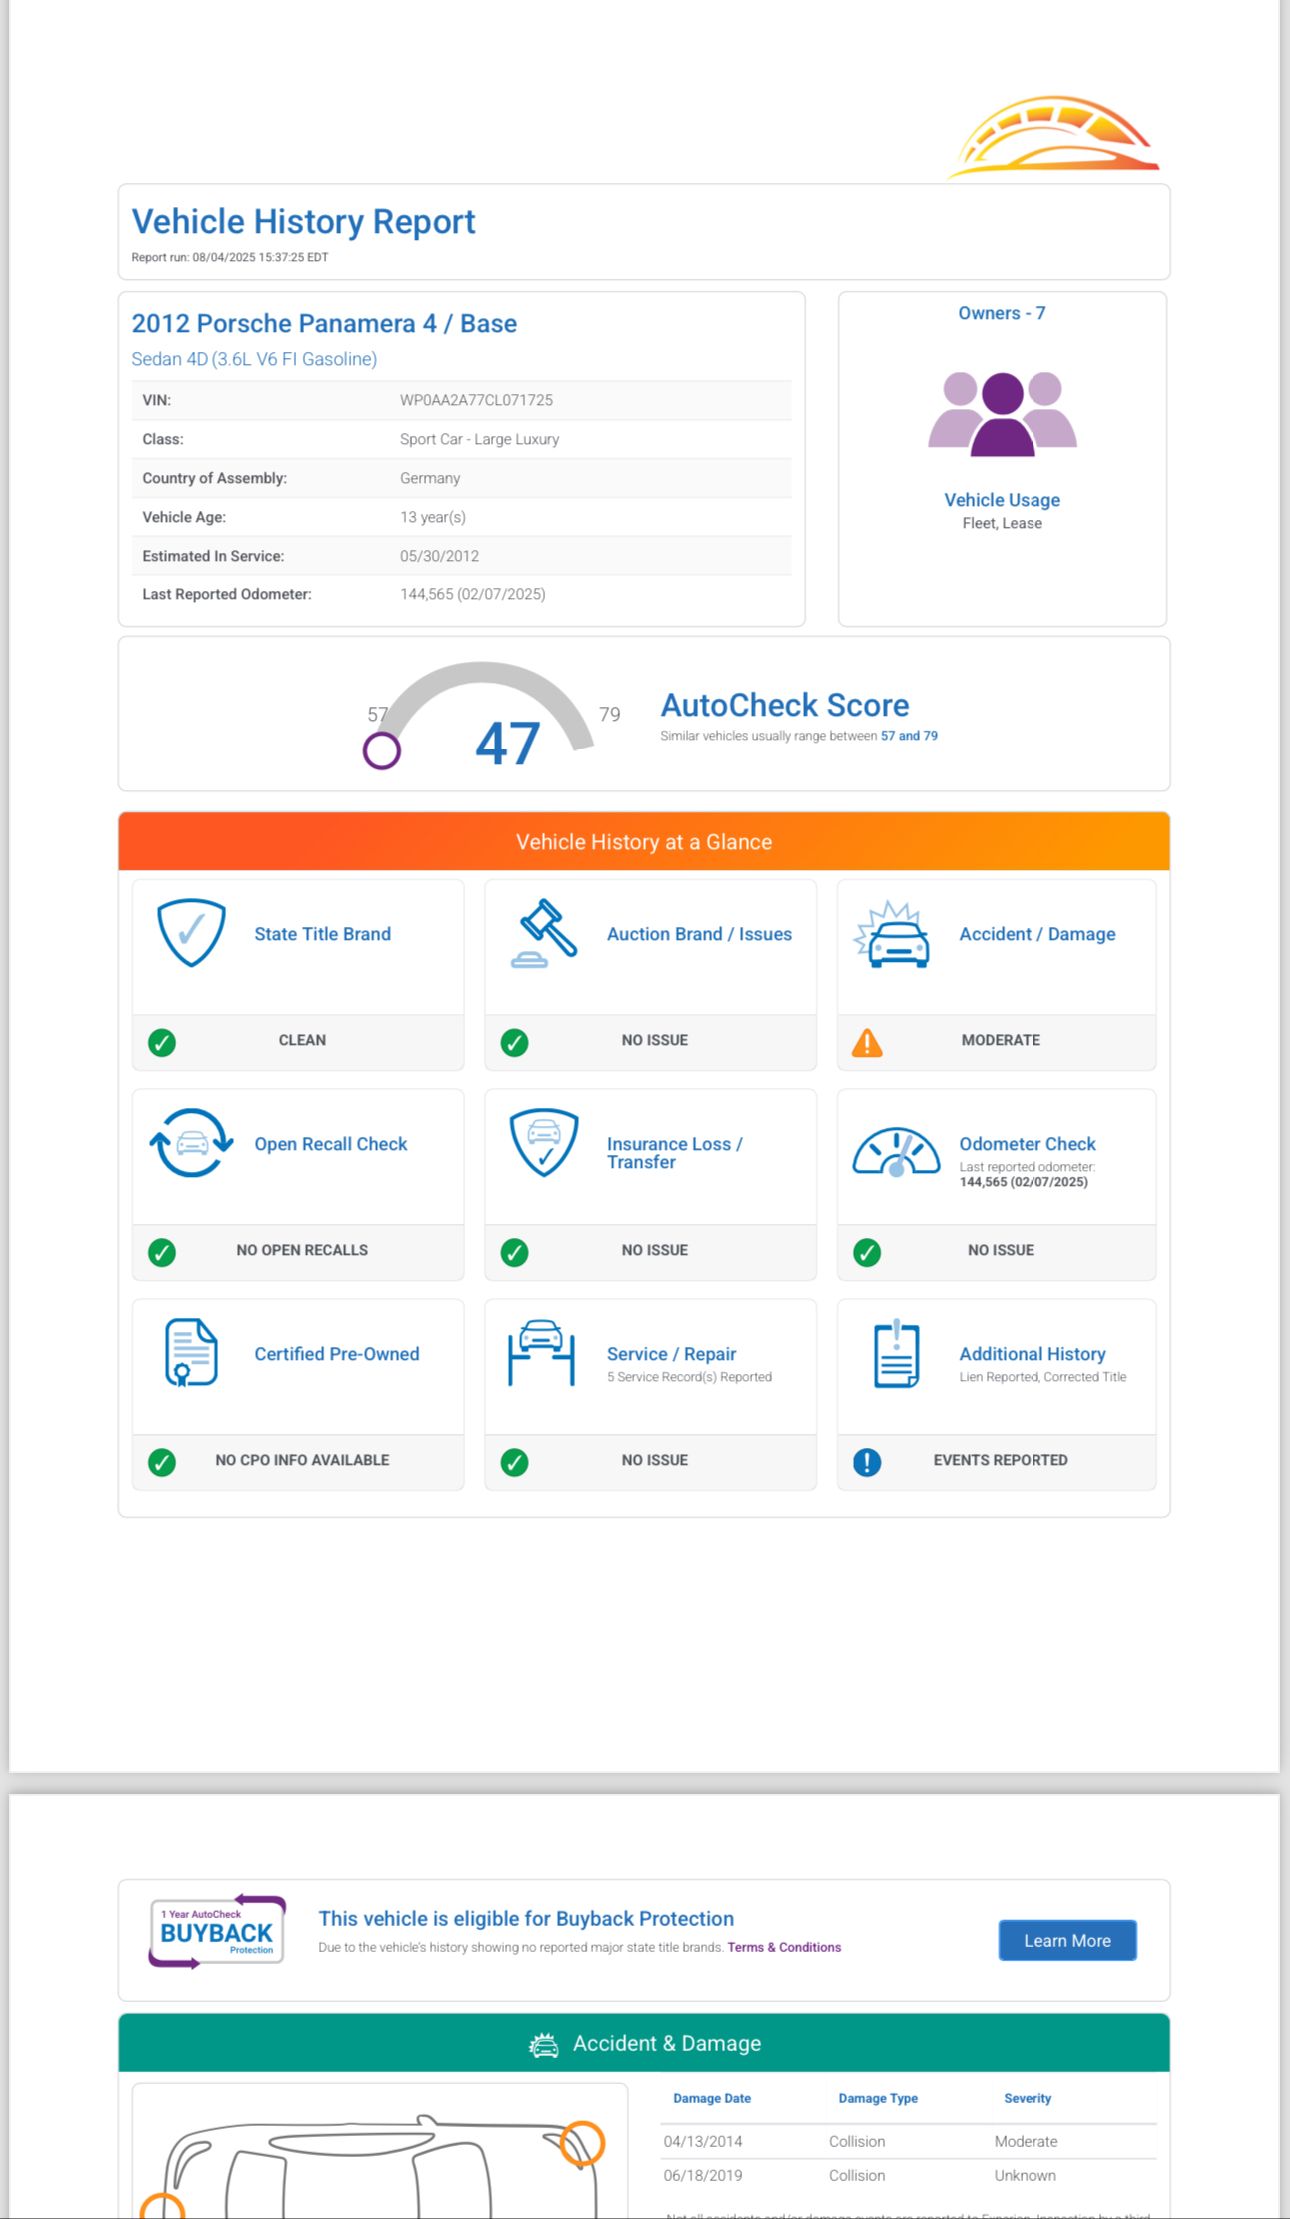The width and height of the screenshot is (1290, 2219).
Task: Click the Vehicle Usage heading
Action: click(x=1002, y=500)
